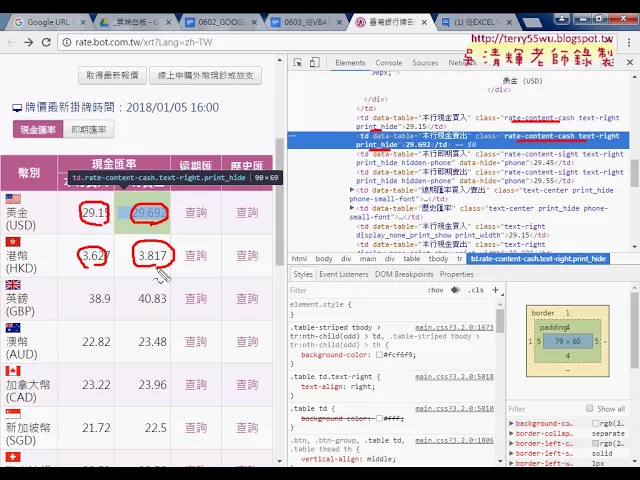
Task: Click the Canadian flag icon
Action: pos(13,371)
